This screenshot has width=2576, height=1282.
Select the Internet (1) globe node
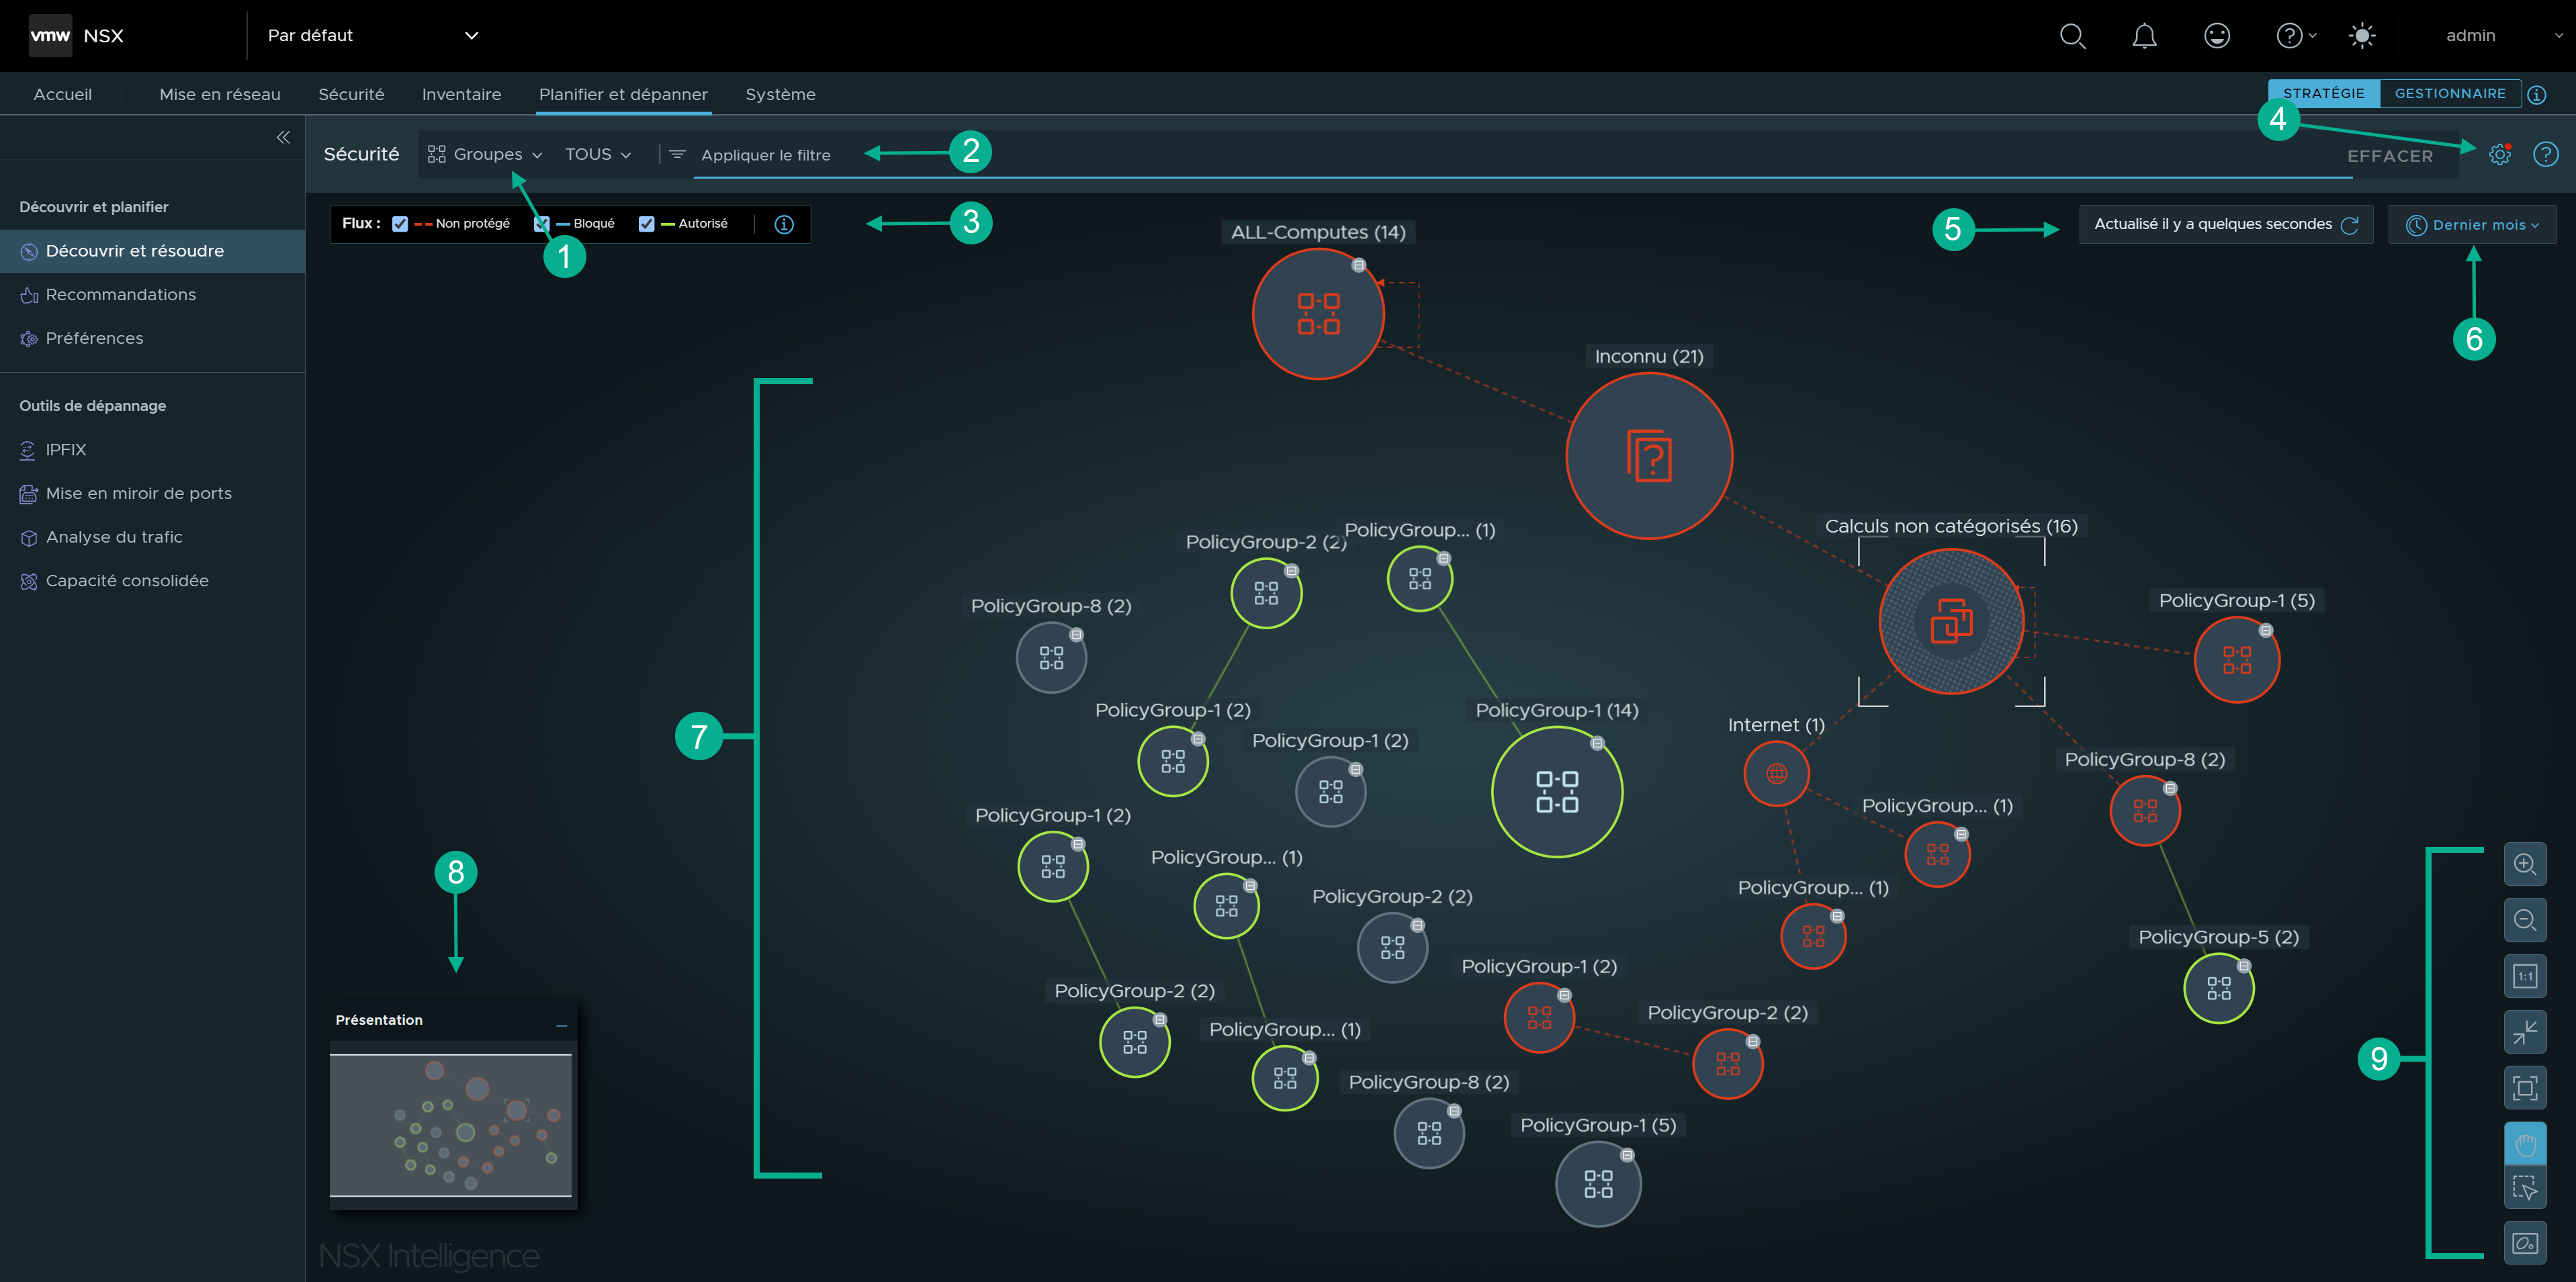[1776, 773]
